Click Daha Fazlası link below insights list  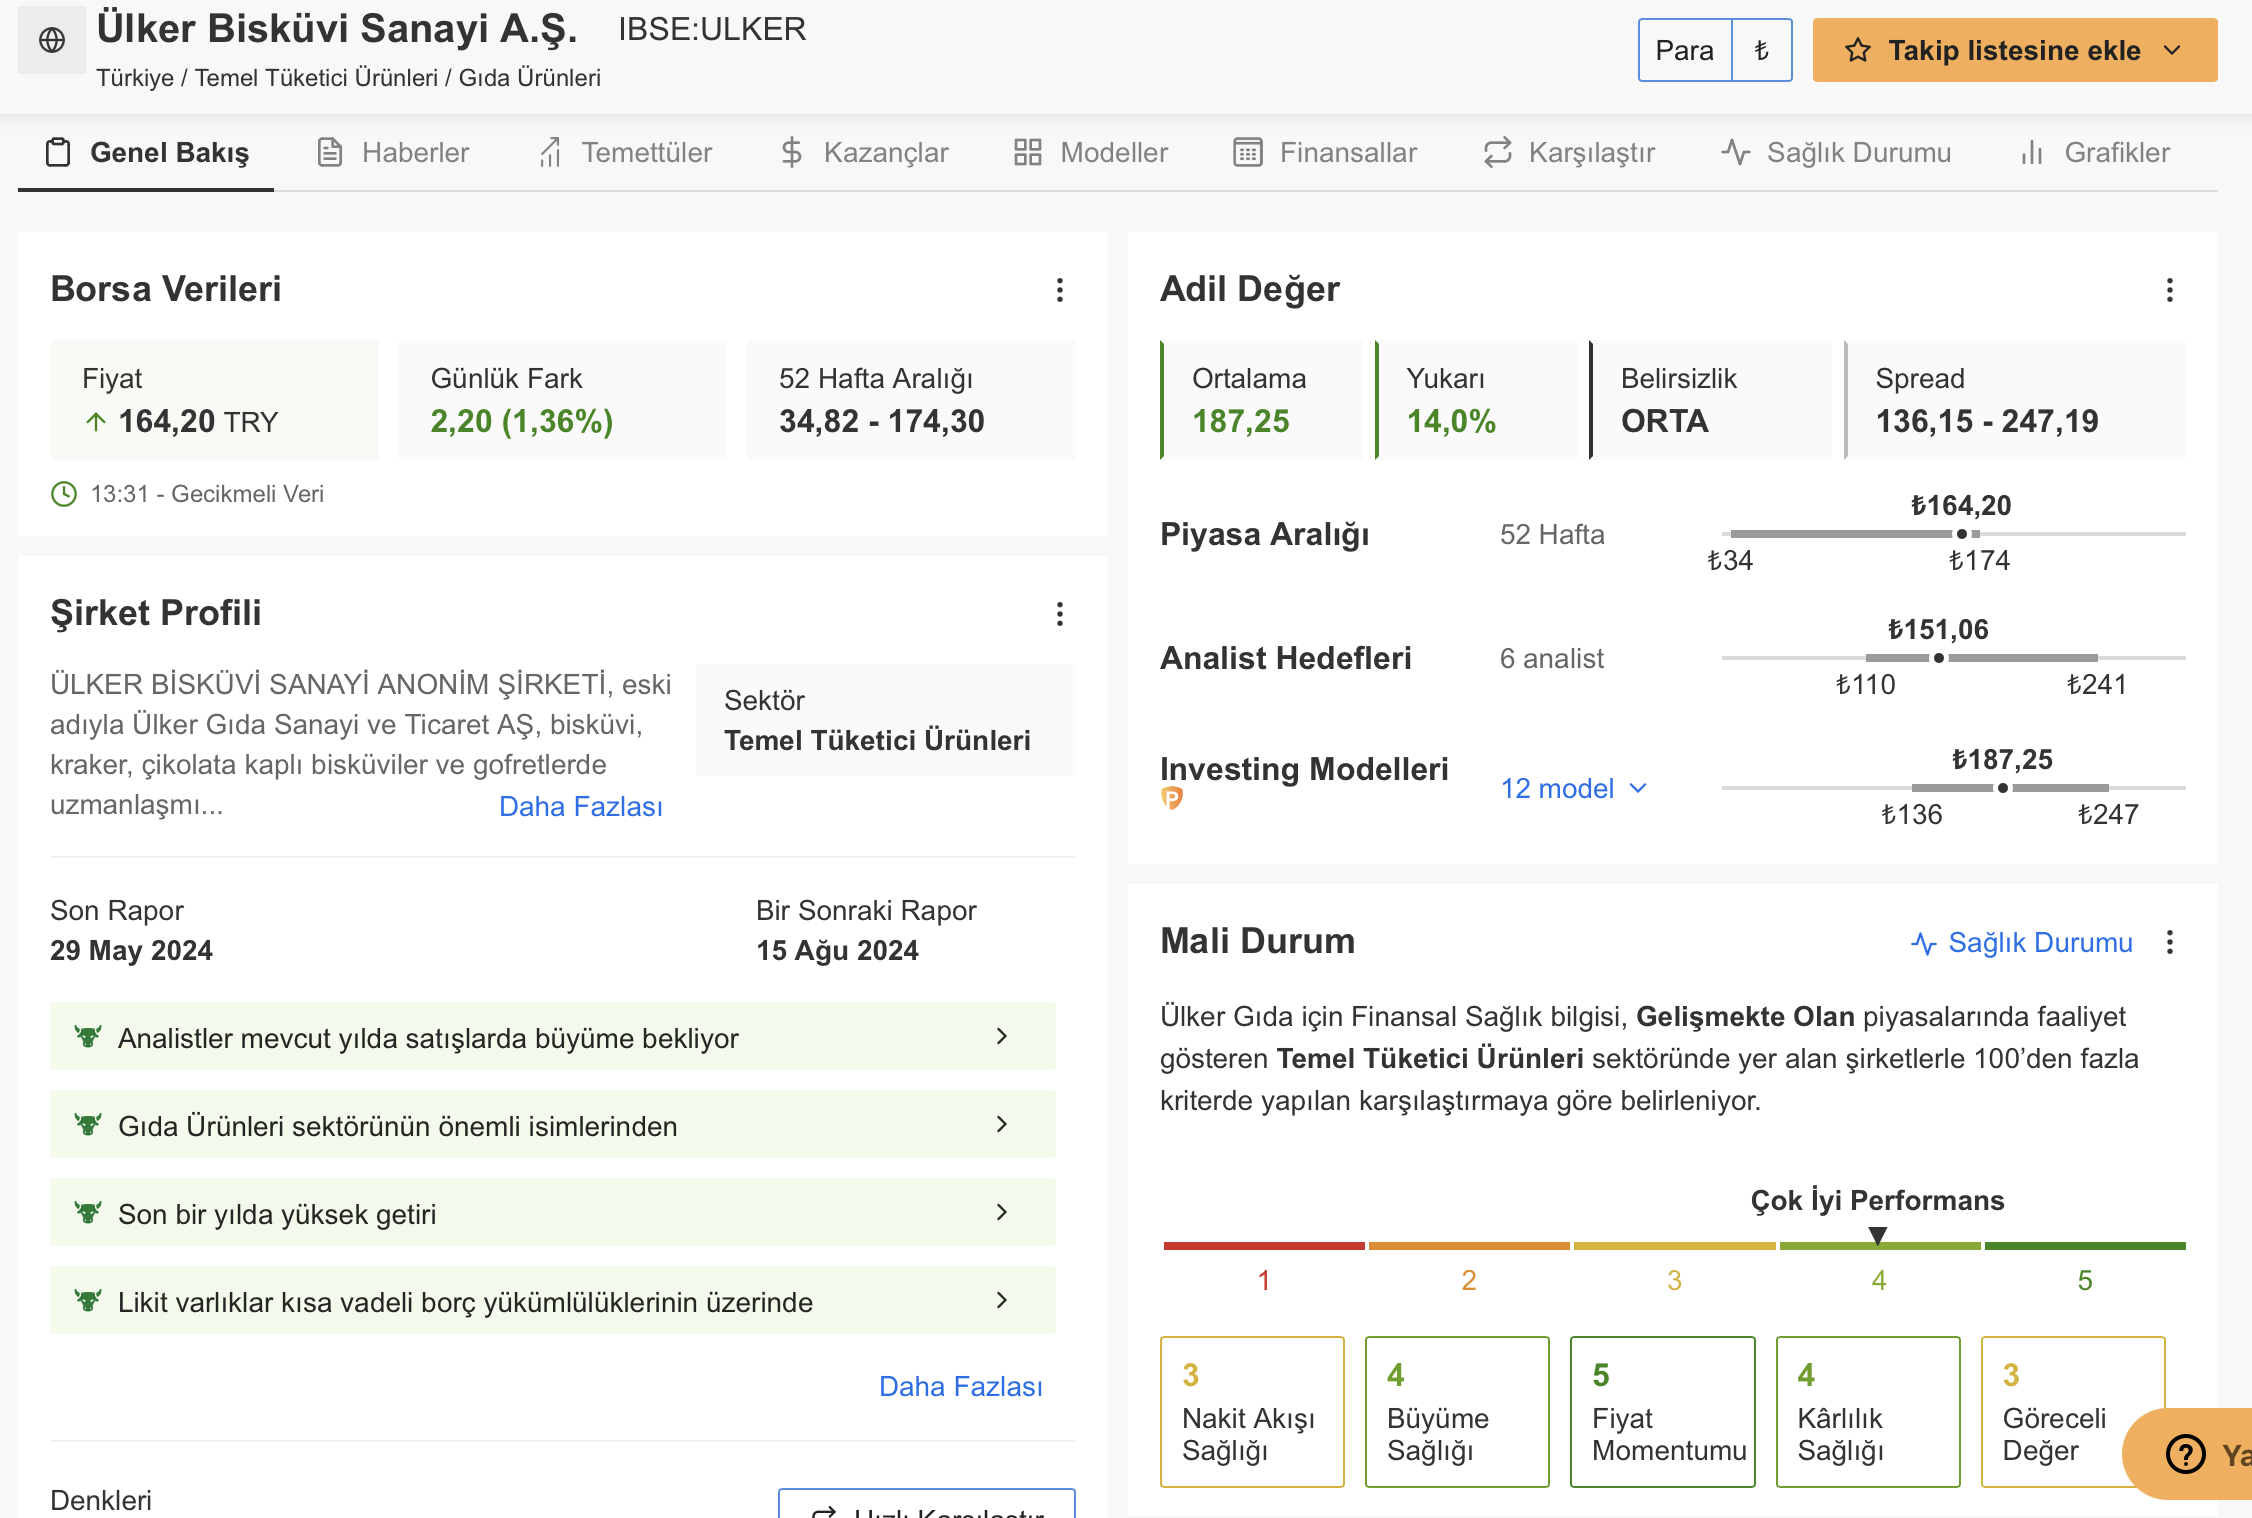coord(961,1387)
